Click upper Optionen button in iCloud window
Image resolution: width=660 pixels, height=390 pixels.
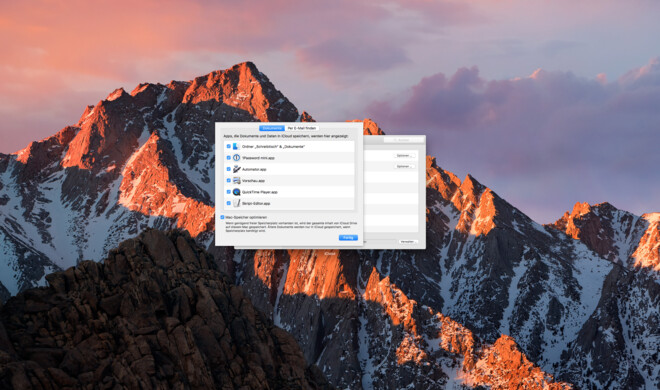point(405,156)
